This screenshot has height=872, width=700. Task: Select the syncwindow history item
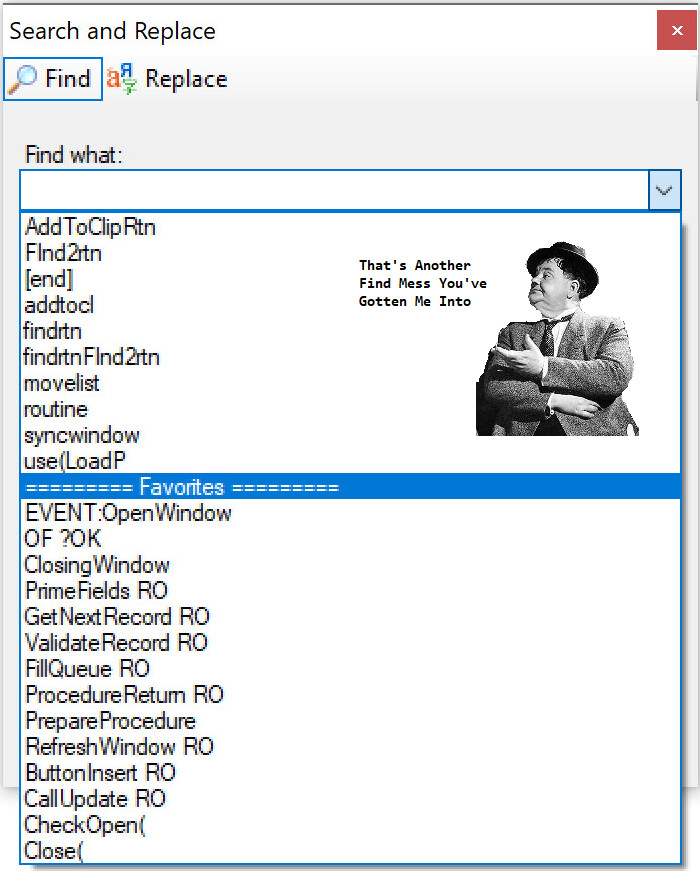pyautogui.click(x=82, y=435)
